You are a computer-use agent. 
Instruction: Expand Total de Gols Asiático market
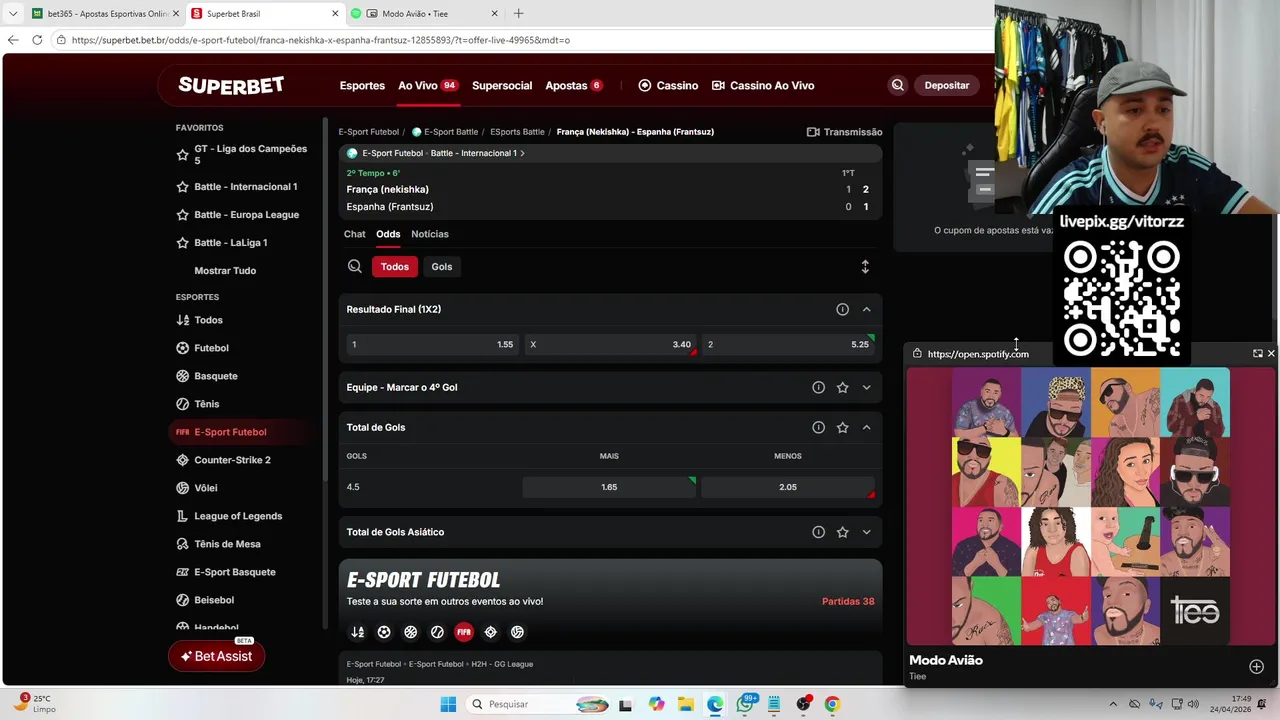tap(866, 532)
